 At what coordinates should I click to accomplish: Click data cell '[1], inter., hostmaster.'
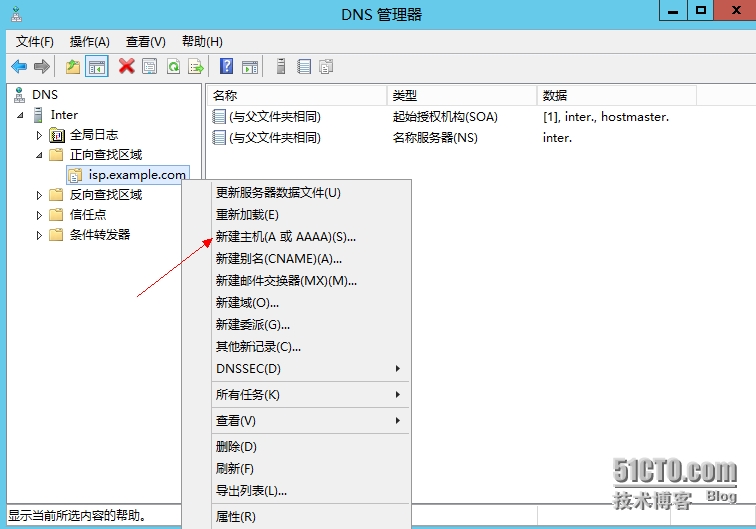(x=606, y=117)
